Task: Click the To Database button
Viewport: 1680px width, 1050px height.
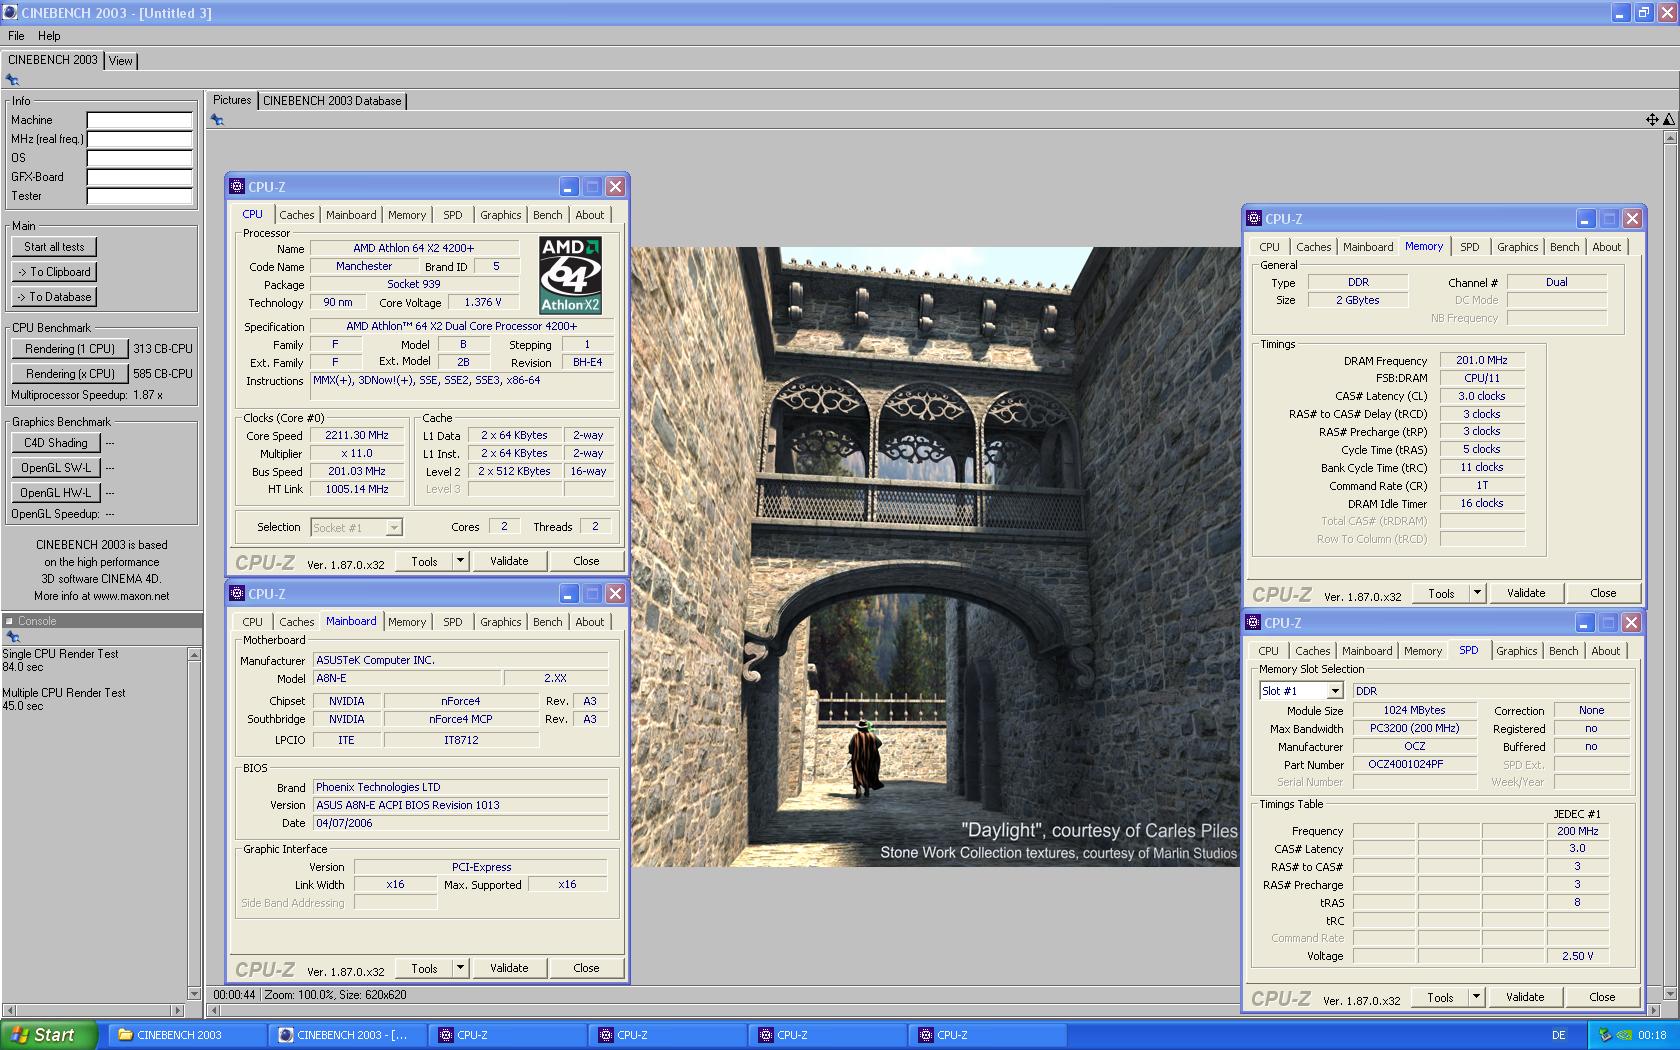Action: (x=54, y=297)
